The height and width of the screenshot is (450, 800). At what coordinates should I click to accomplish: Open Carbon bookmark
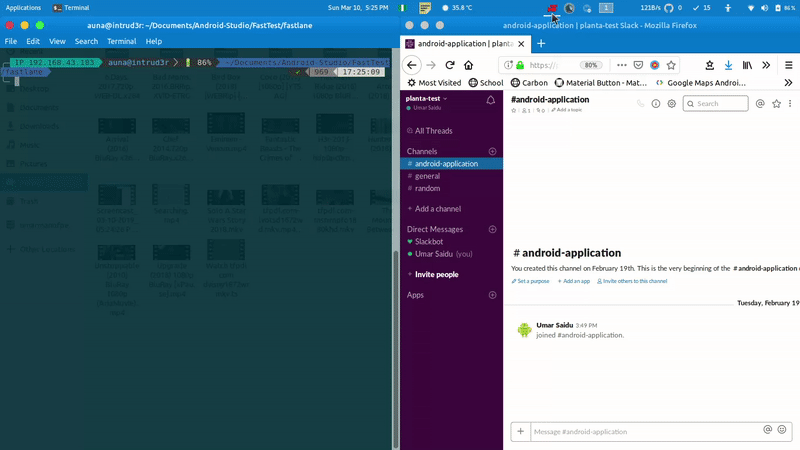point(529,83)
